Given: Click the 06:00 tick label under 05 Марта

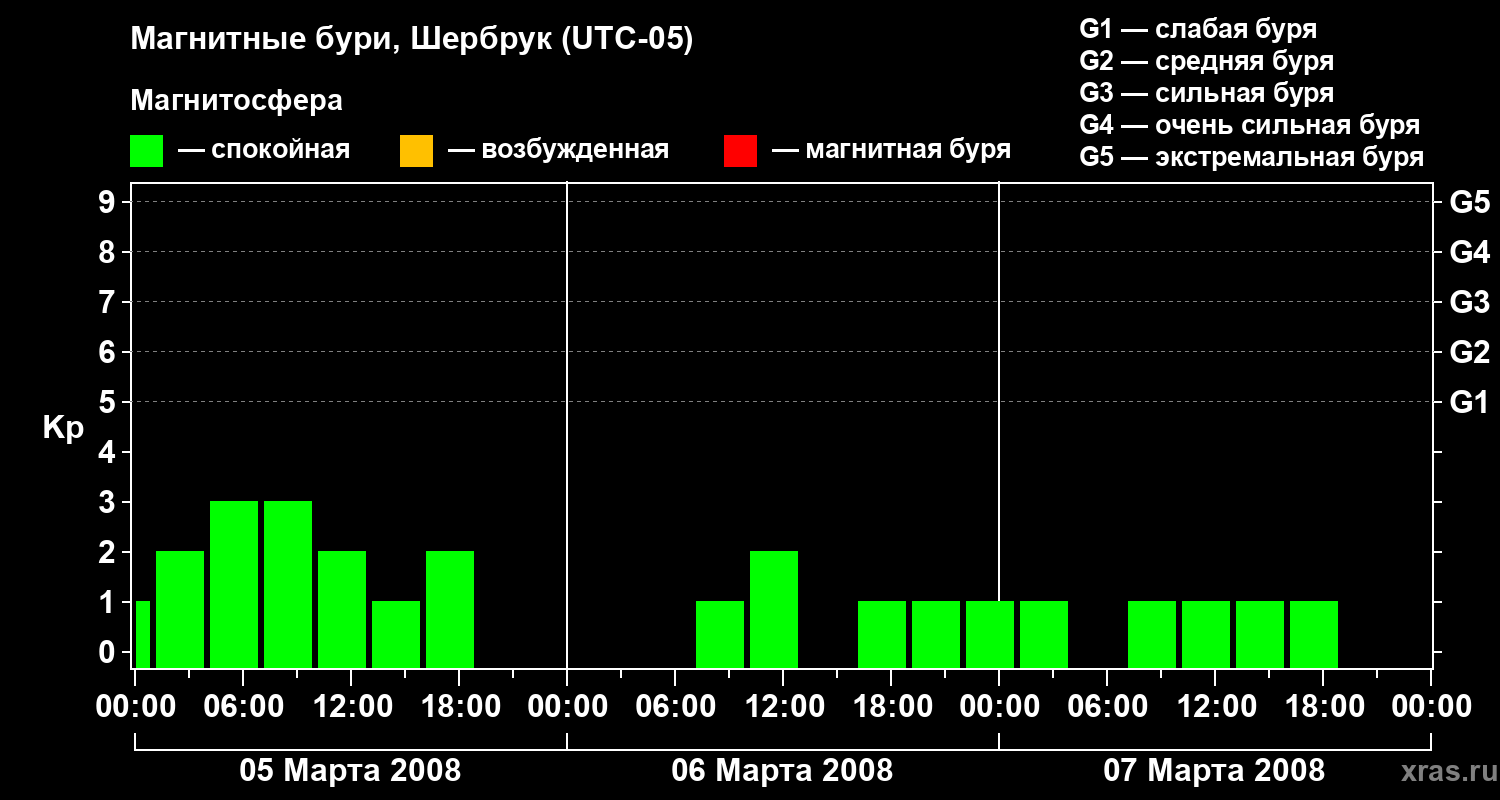Looking at the screenshot, I should pyautogui.click(x=242, y=706).
